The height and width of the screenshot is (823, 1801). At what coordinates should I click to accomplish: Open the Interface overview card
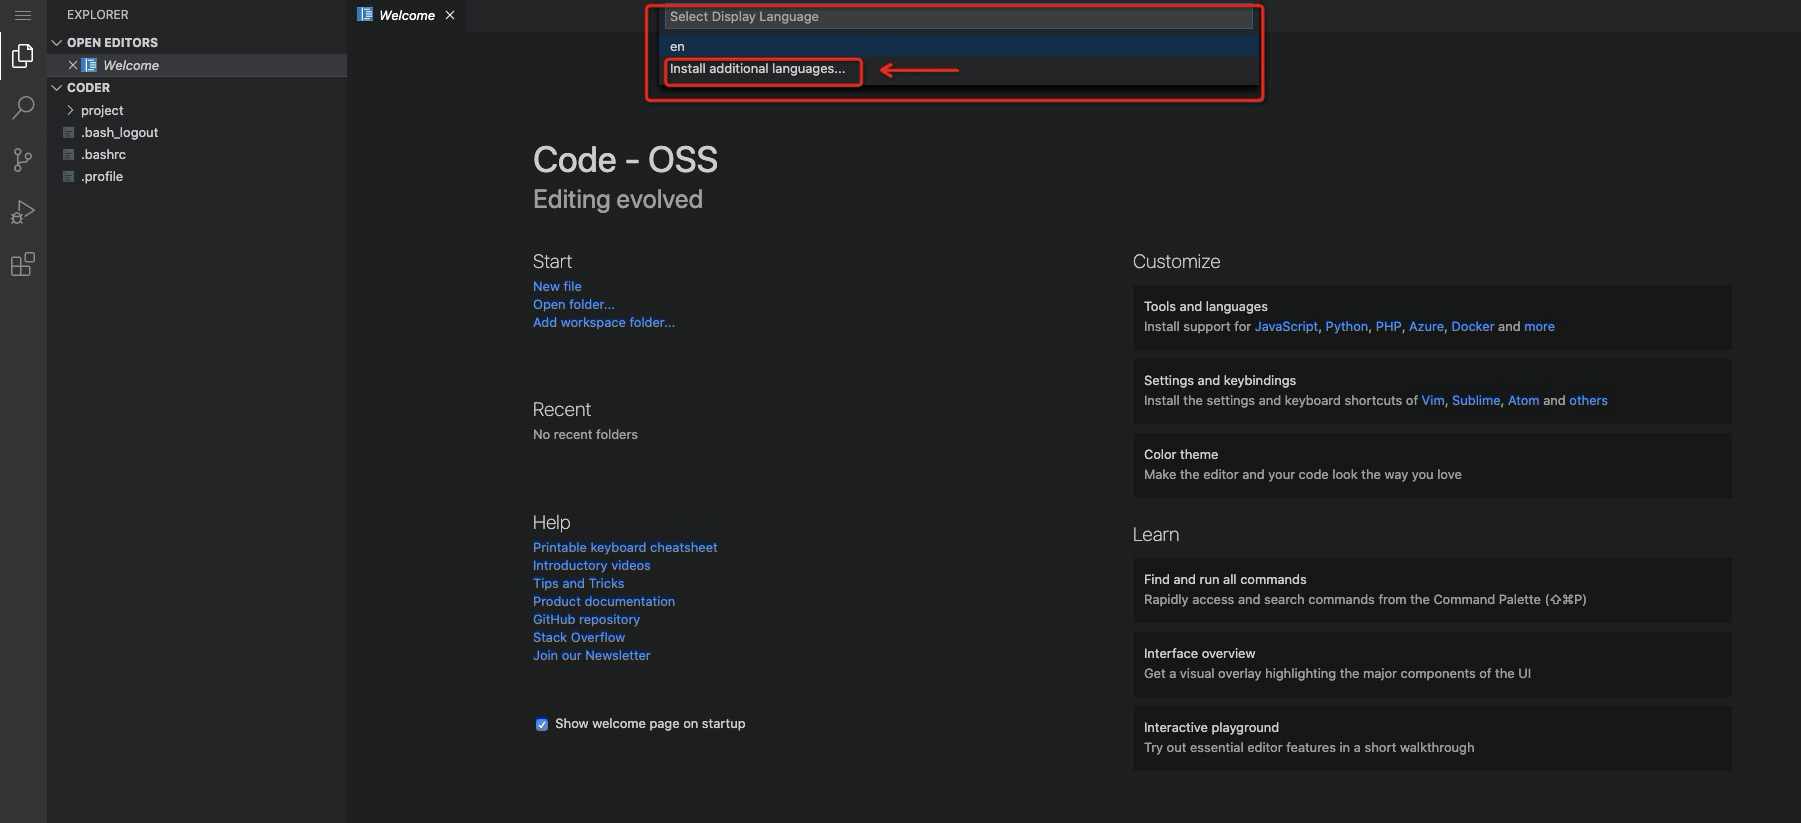coord(1432,664)
